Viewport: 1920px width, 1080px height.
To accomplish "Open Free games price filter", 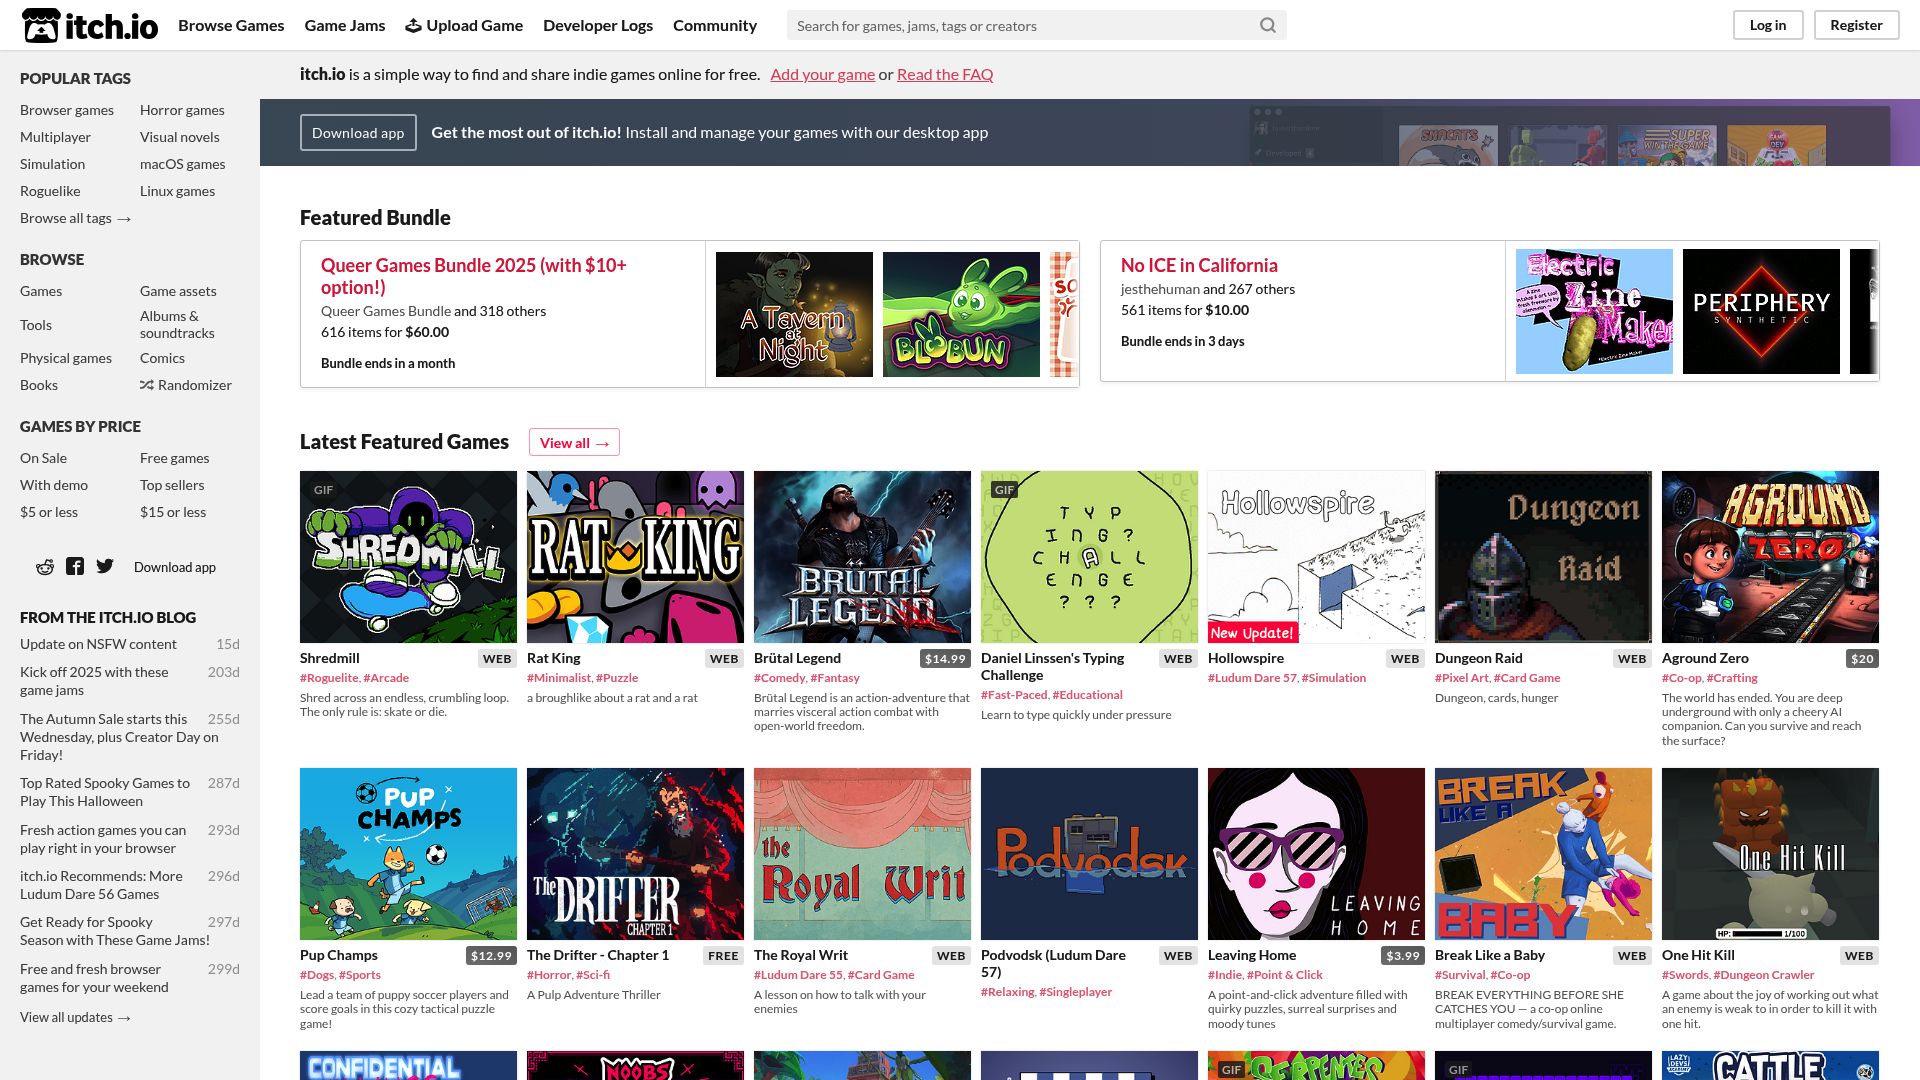I will tap(175, 458).
